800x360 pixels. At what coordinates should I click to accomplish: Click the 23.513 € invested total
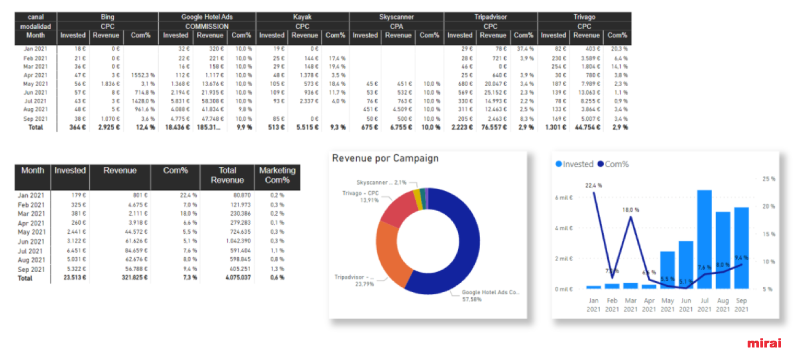[75, 278]
